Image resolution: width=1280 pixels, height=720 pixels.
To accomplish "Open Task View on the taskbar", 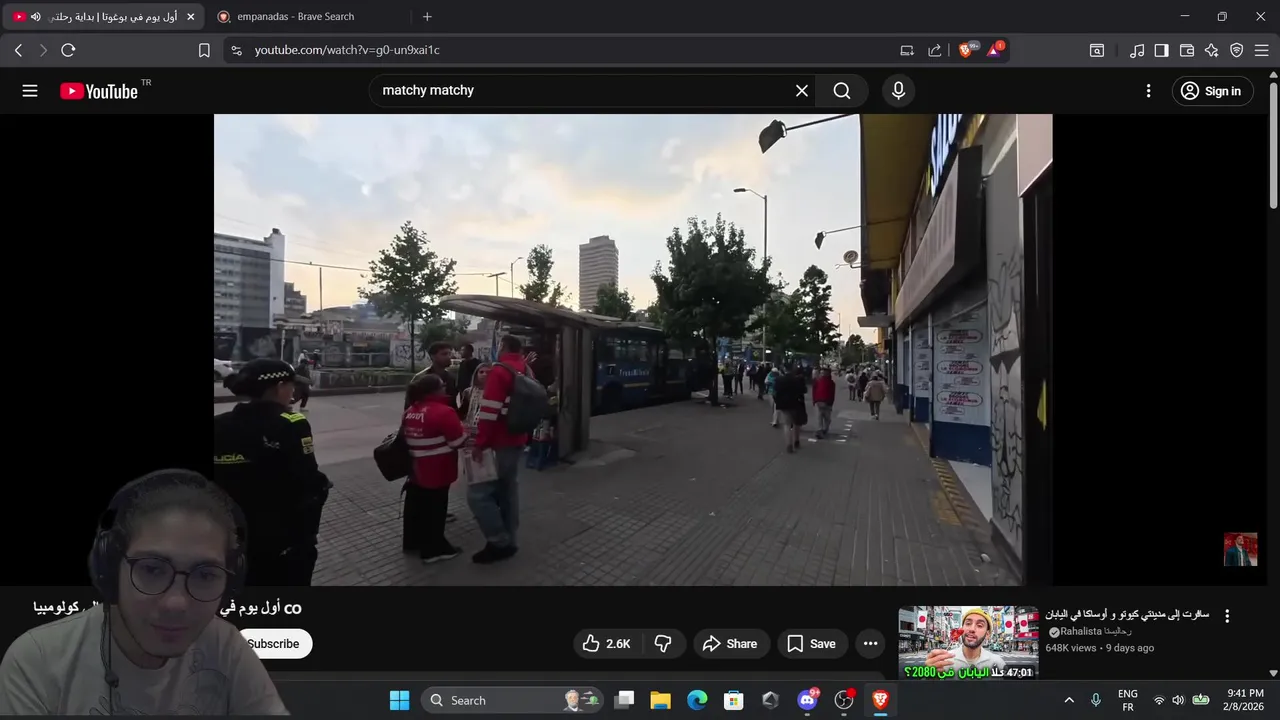I will [624, 700].
